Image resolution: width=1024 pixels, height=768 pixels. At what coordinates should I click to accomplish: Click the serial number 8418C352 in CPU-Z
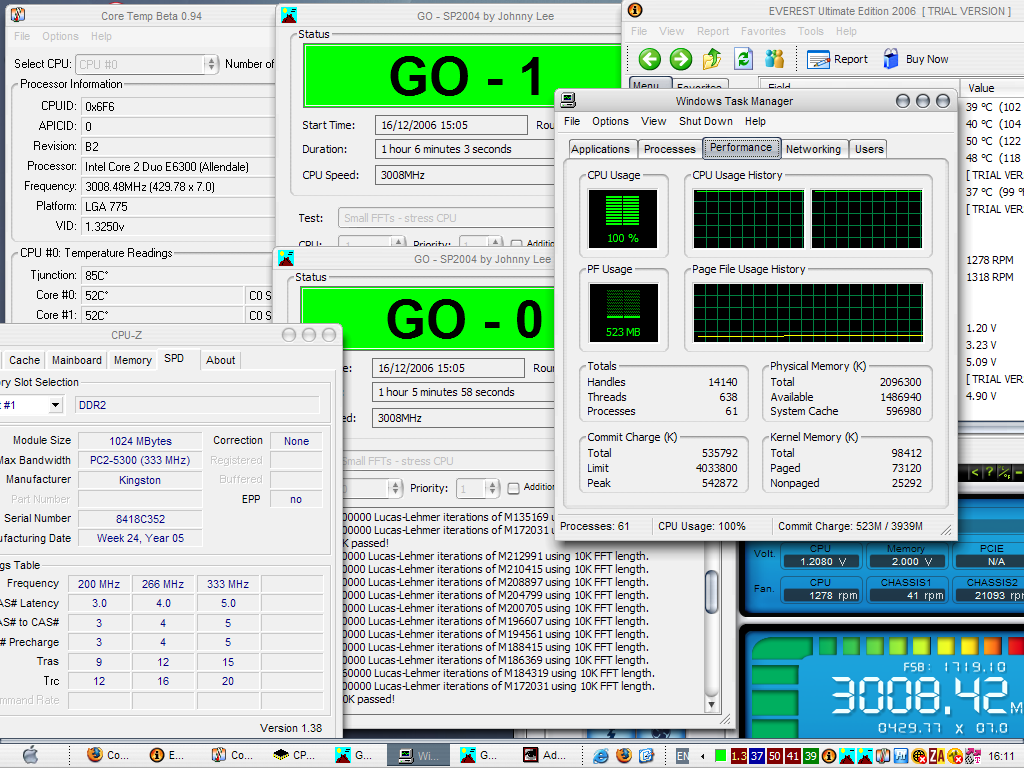(140, 519)
